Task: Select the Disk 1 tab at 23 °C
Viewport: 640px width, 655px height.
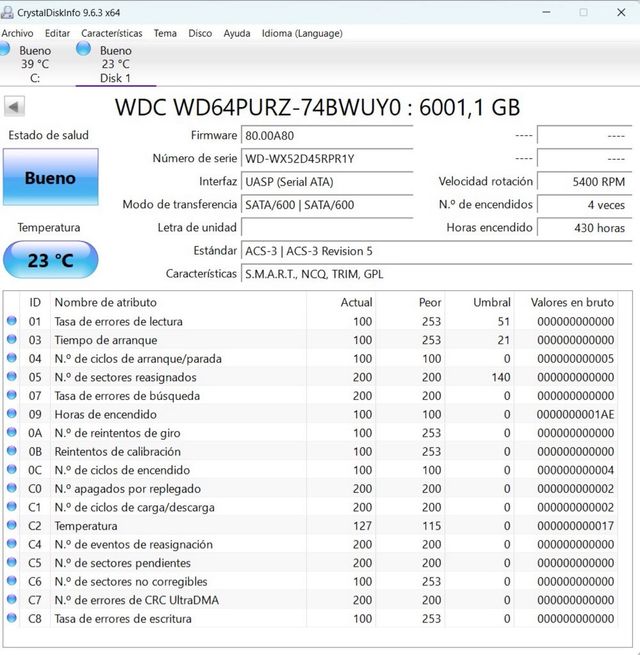Action: point(115,64)
